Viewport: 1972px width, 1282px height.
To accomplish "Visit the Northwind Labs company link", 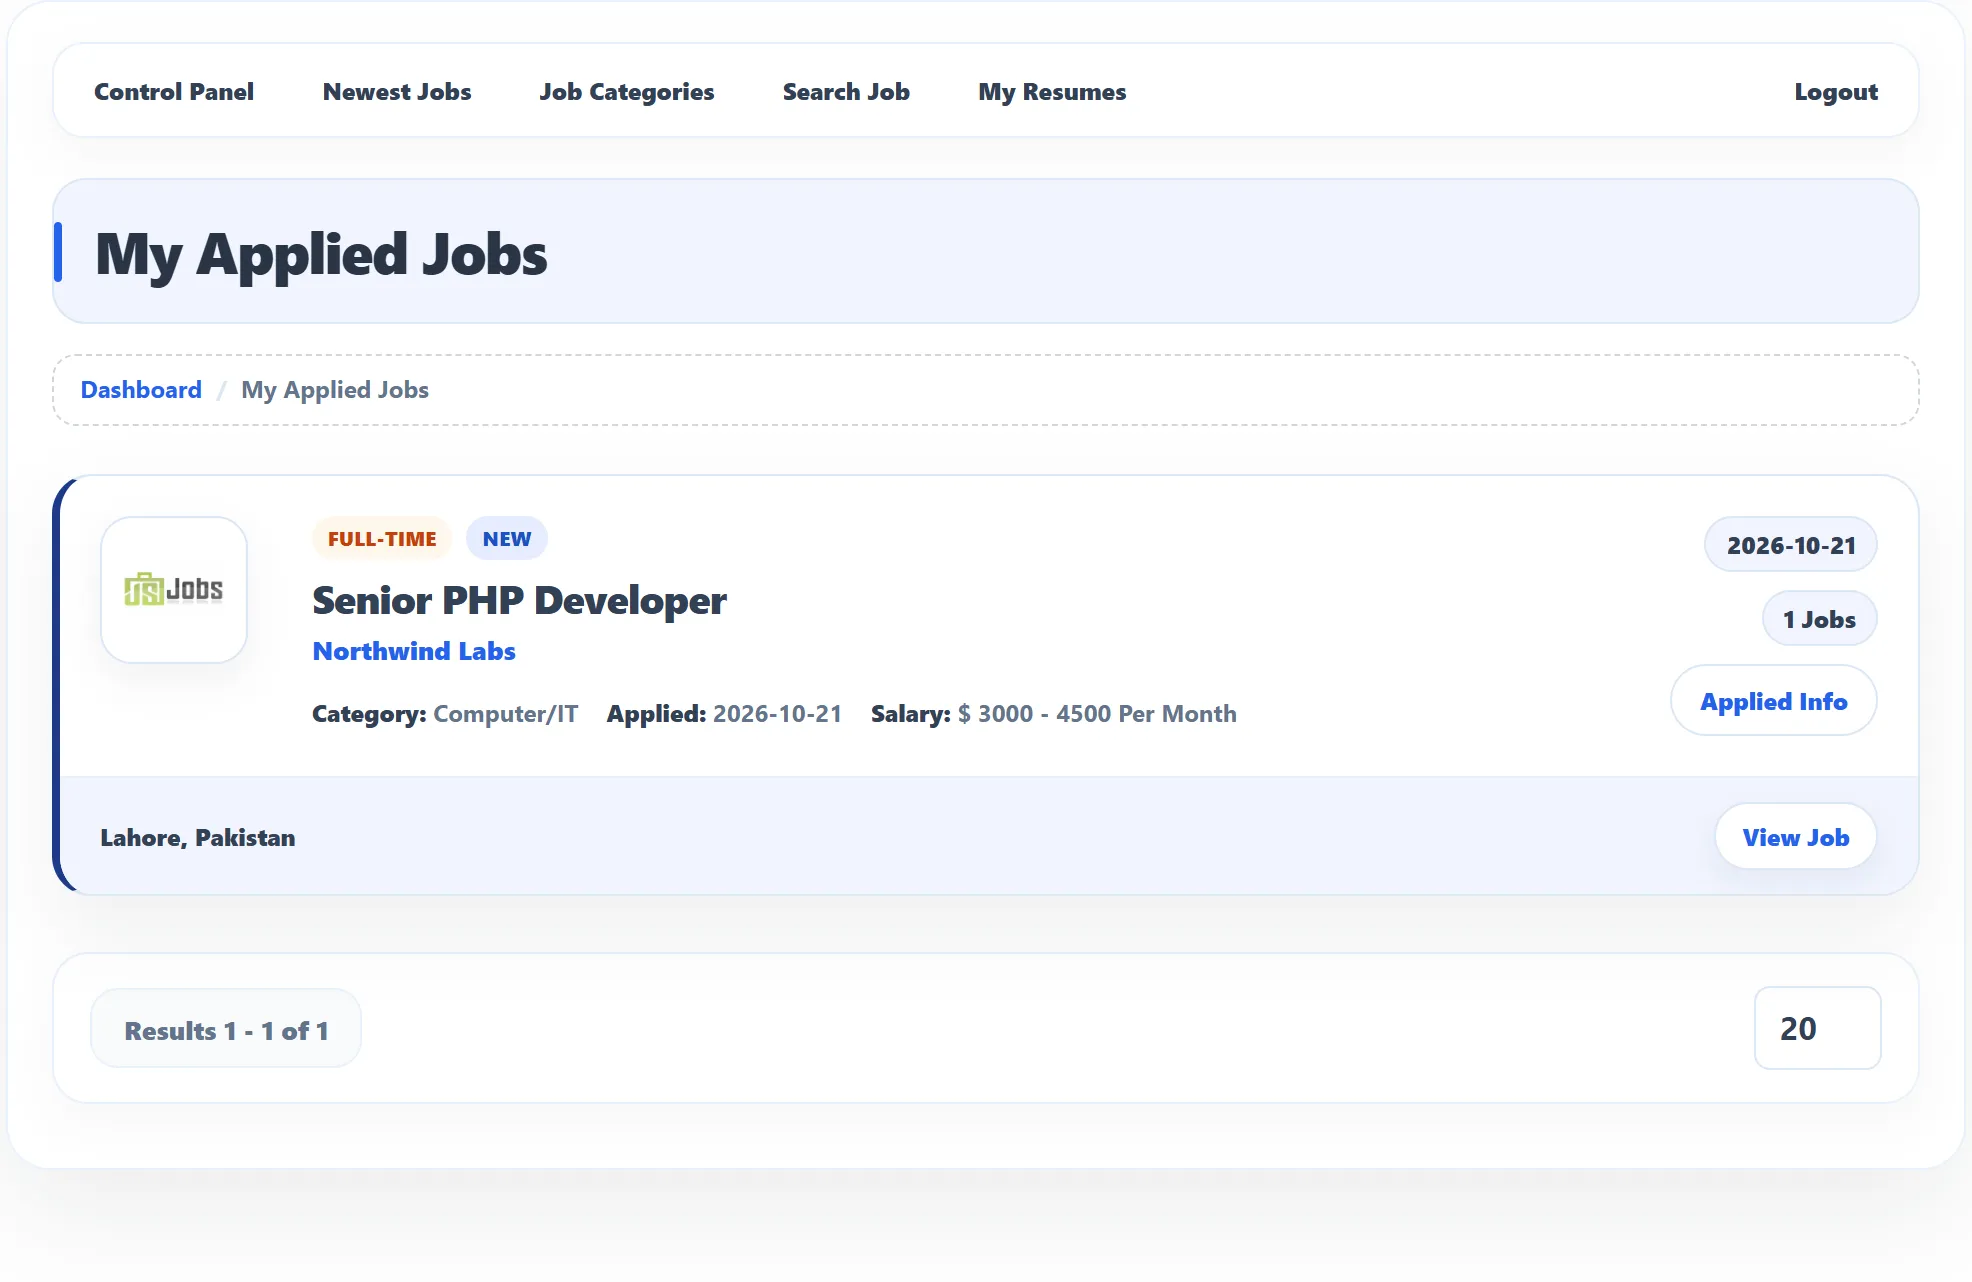I will 414,651.
